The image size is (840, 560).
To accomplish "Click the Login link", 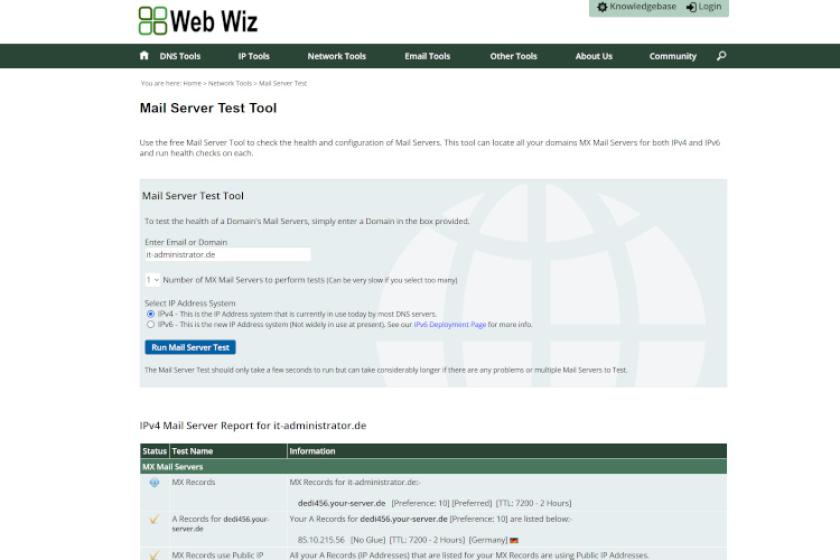I will [710, 6].
